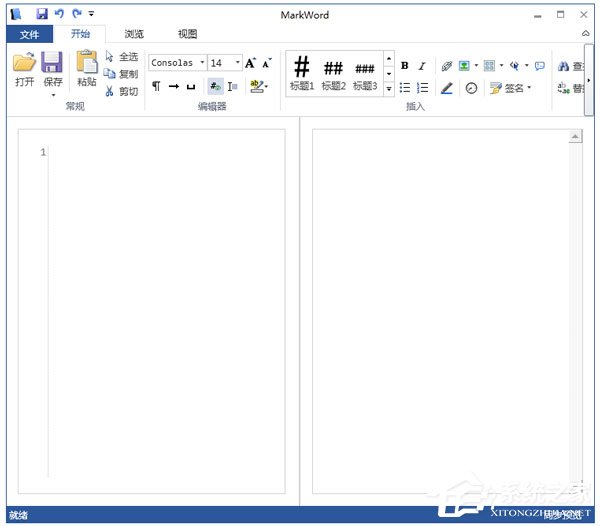The height and width of the screenshot is (526, 600).
Task: Insert a 标题2 heading
Action: [333, 70]
